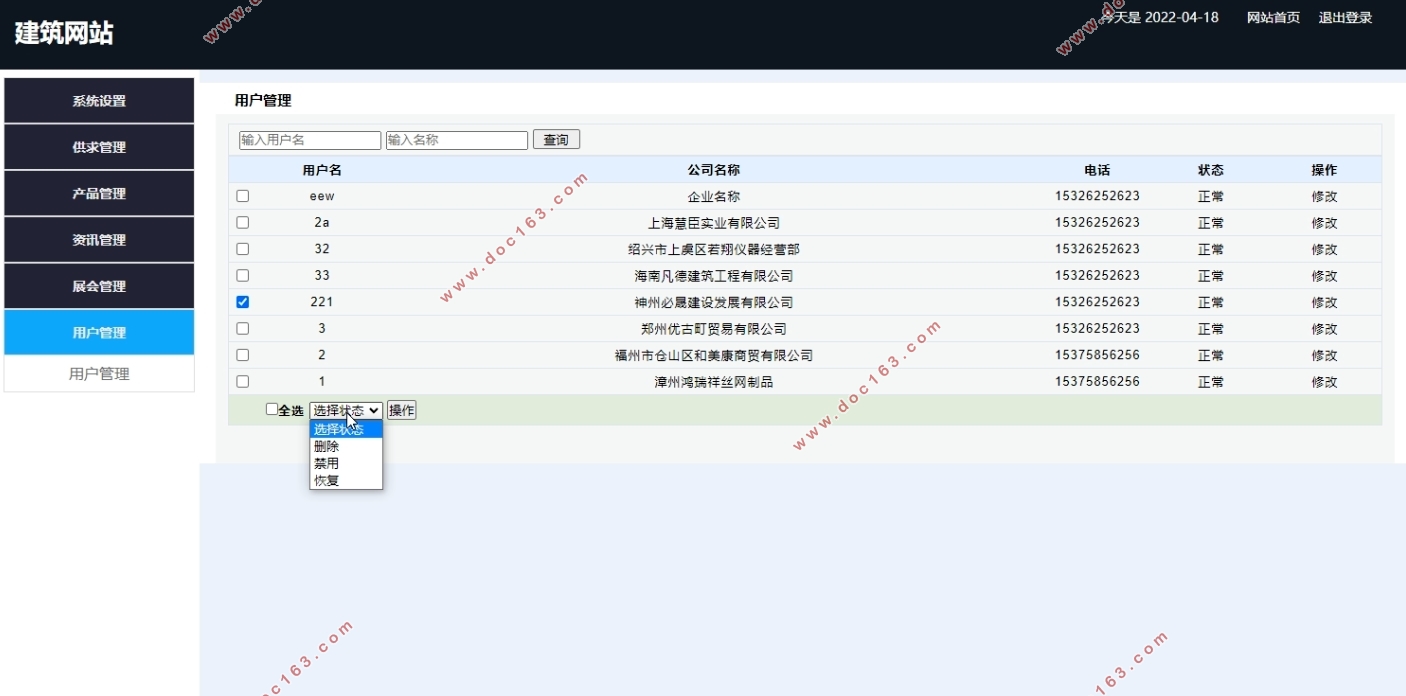1406x696 pixels.
Task: Click 正常 status in the 海南凡德建筑工程有限公司 row
Action: (1211, 276)
